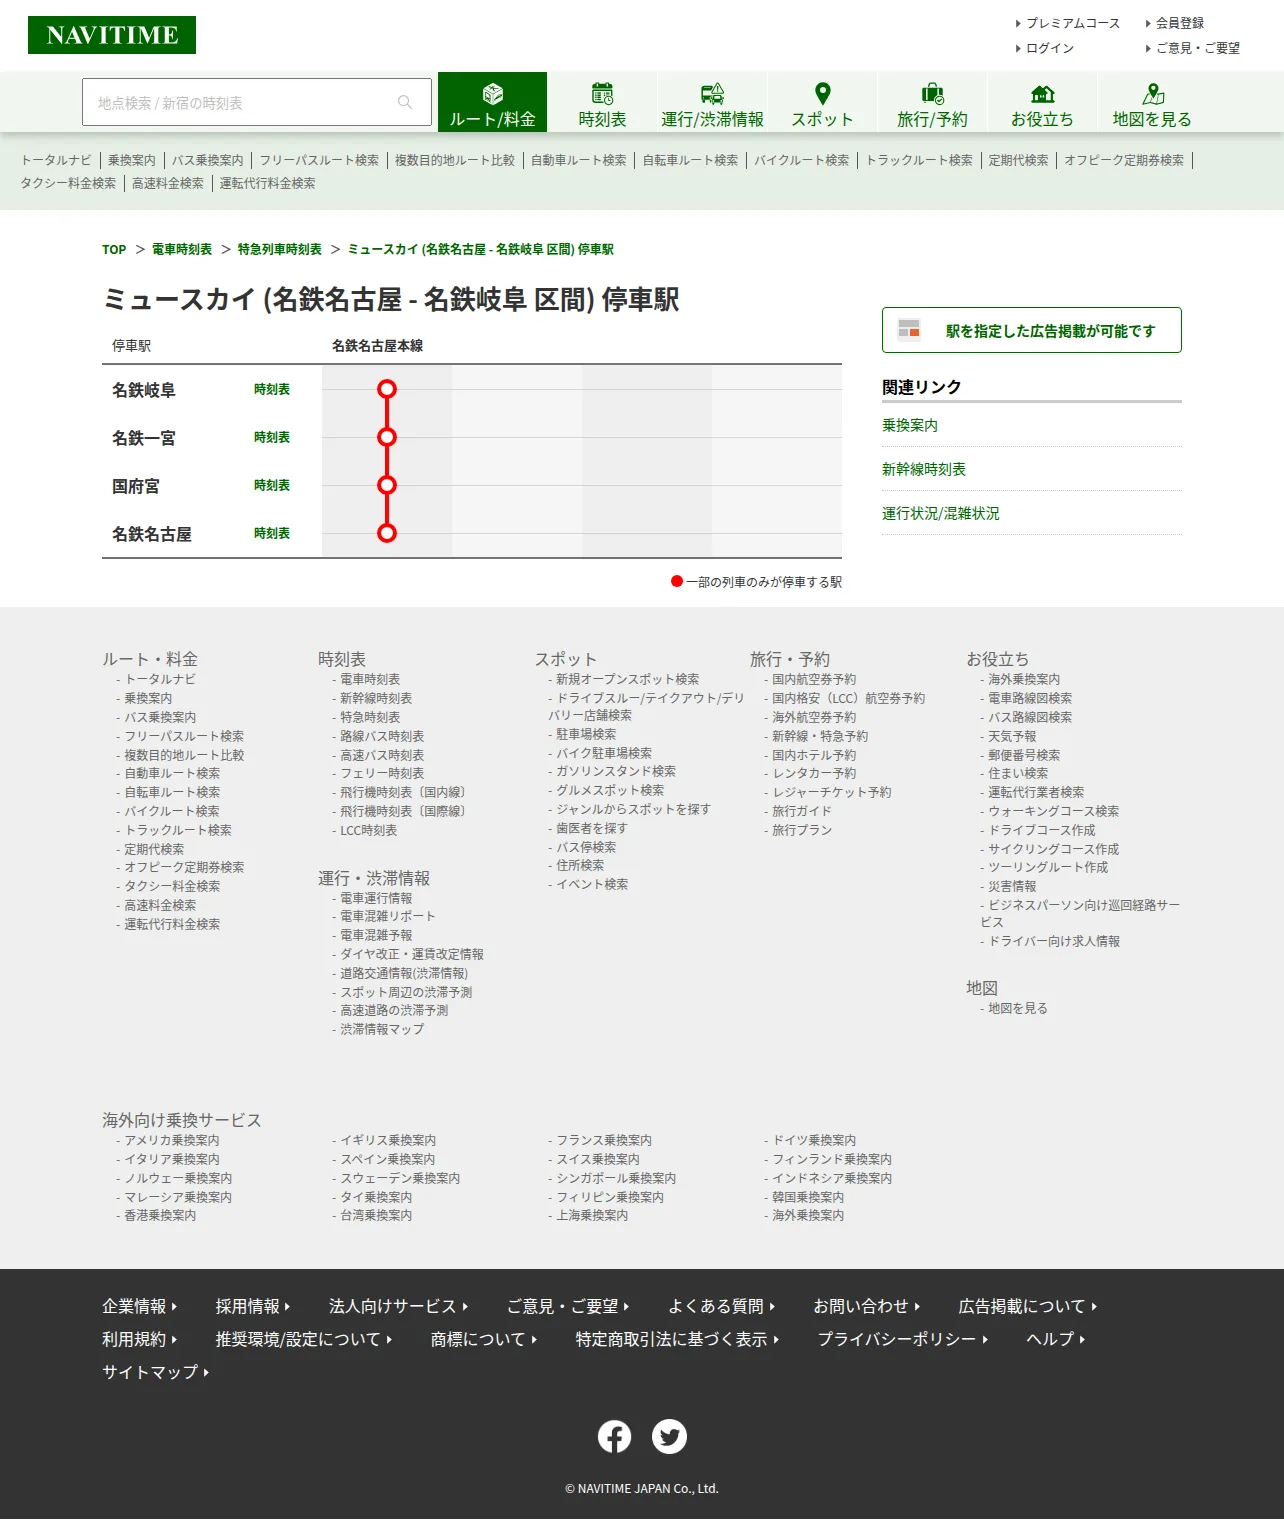This screenshot has width=1284, height=1520.
Task: Click 採用情報 in dark footer
Action: point(253,1306)
